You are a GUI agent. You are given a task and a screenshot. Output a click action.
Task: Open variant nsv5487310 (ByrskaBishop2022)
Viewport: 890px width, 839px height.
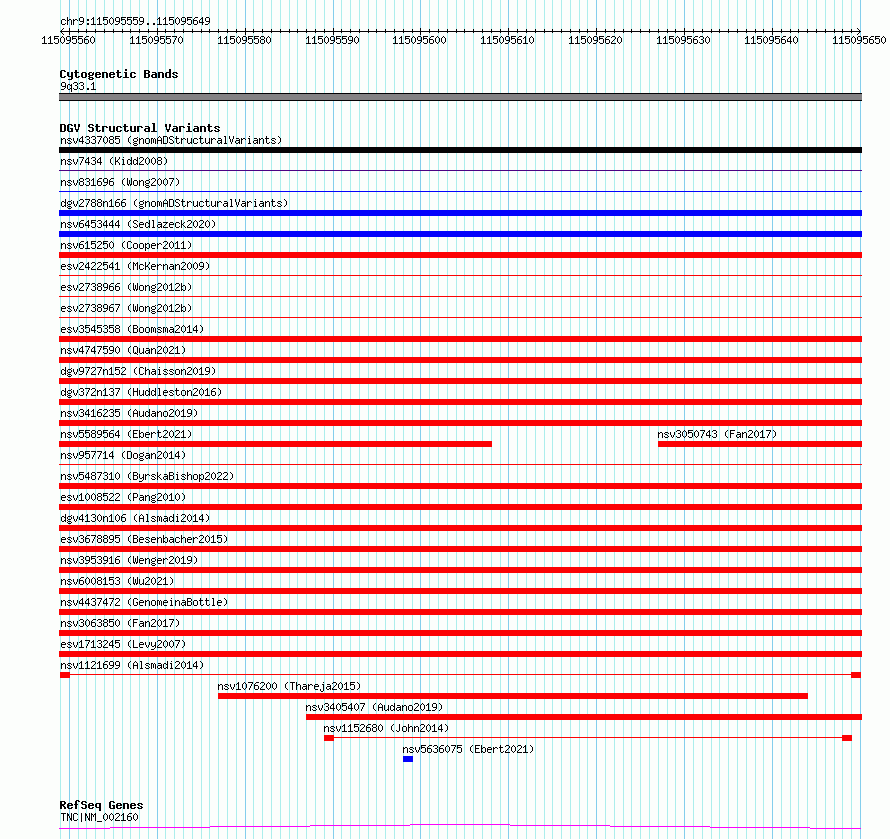point(147,476)
